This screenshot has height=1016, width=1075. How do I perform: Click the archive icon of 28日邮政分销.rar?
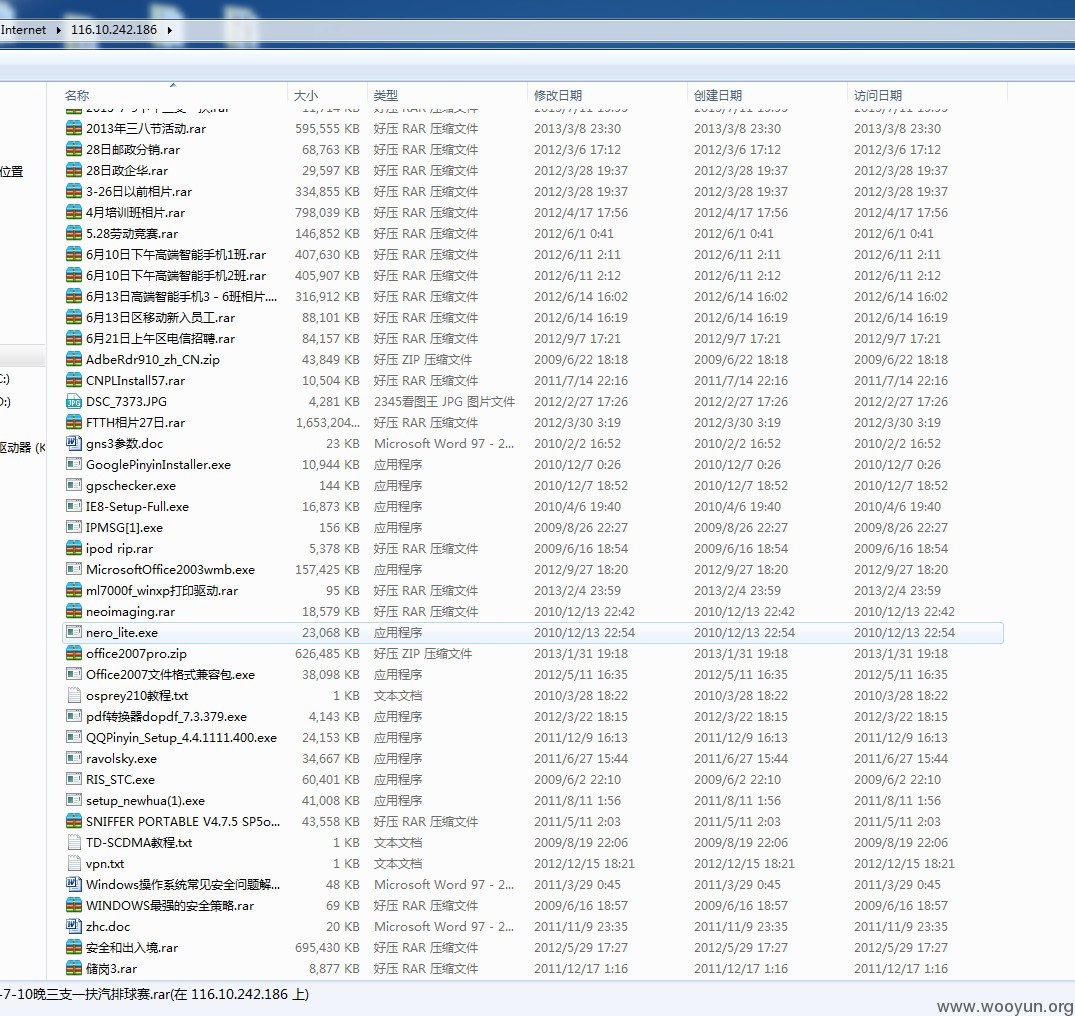click(73, 149)
